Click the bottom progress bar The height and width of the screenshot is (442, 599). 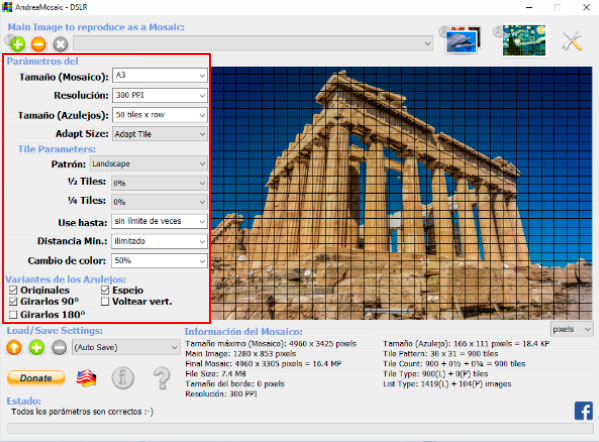(300, 428)
